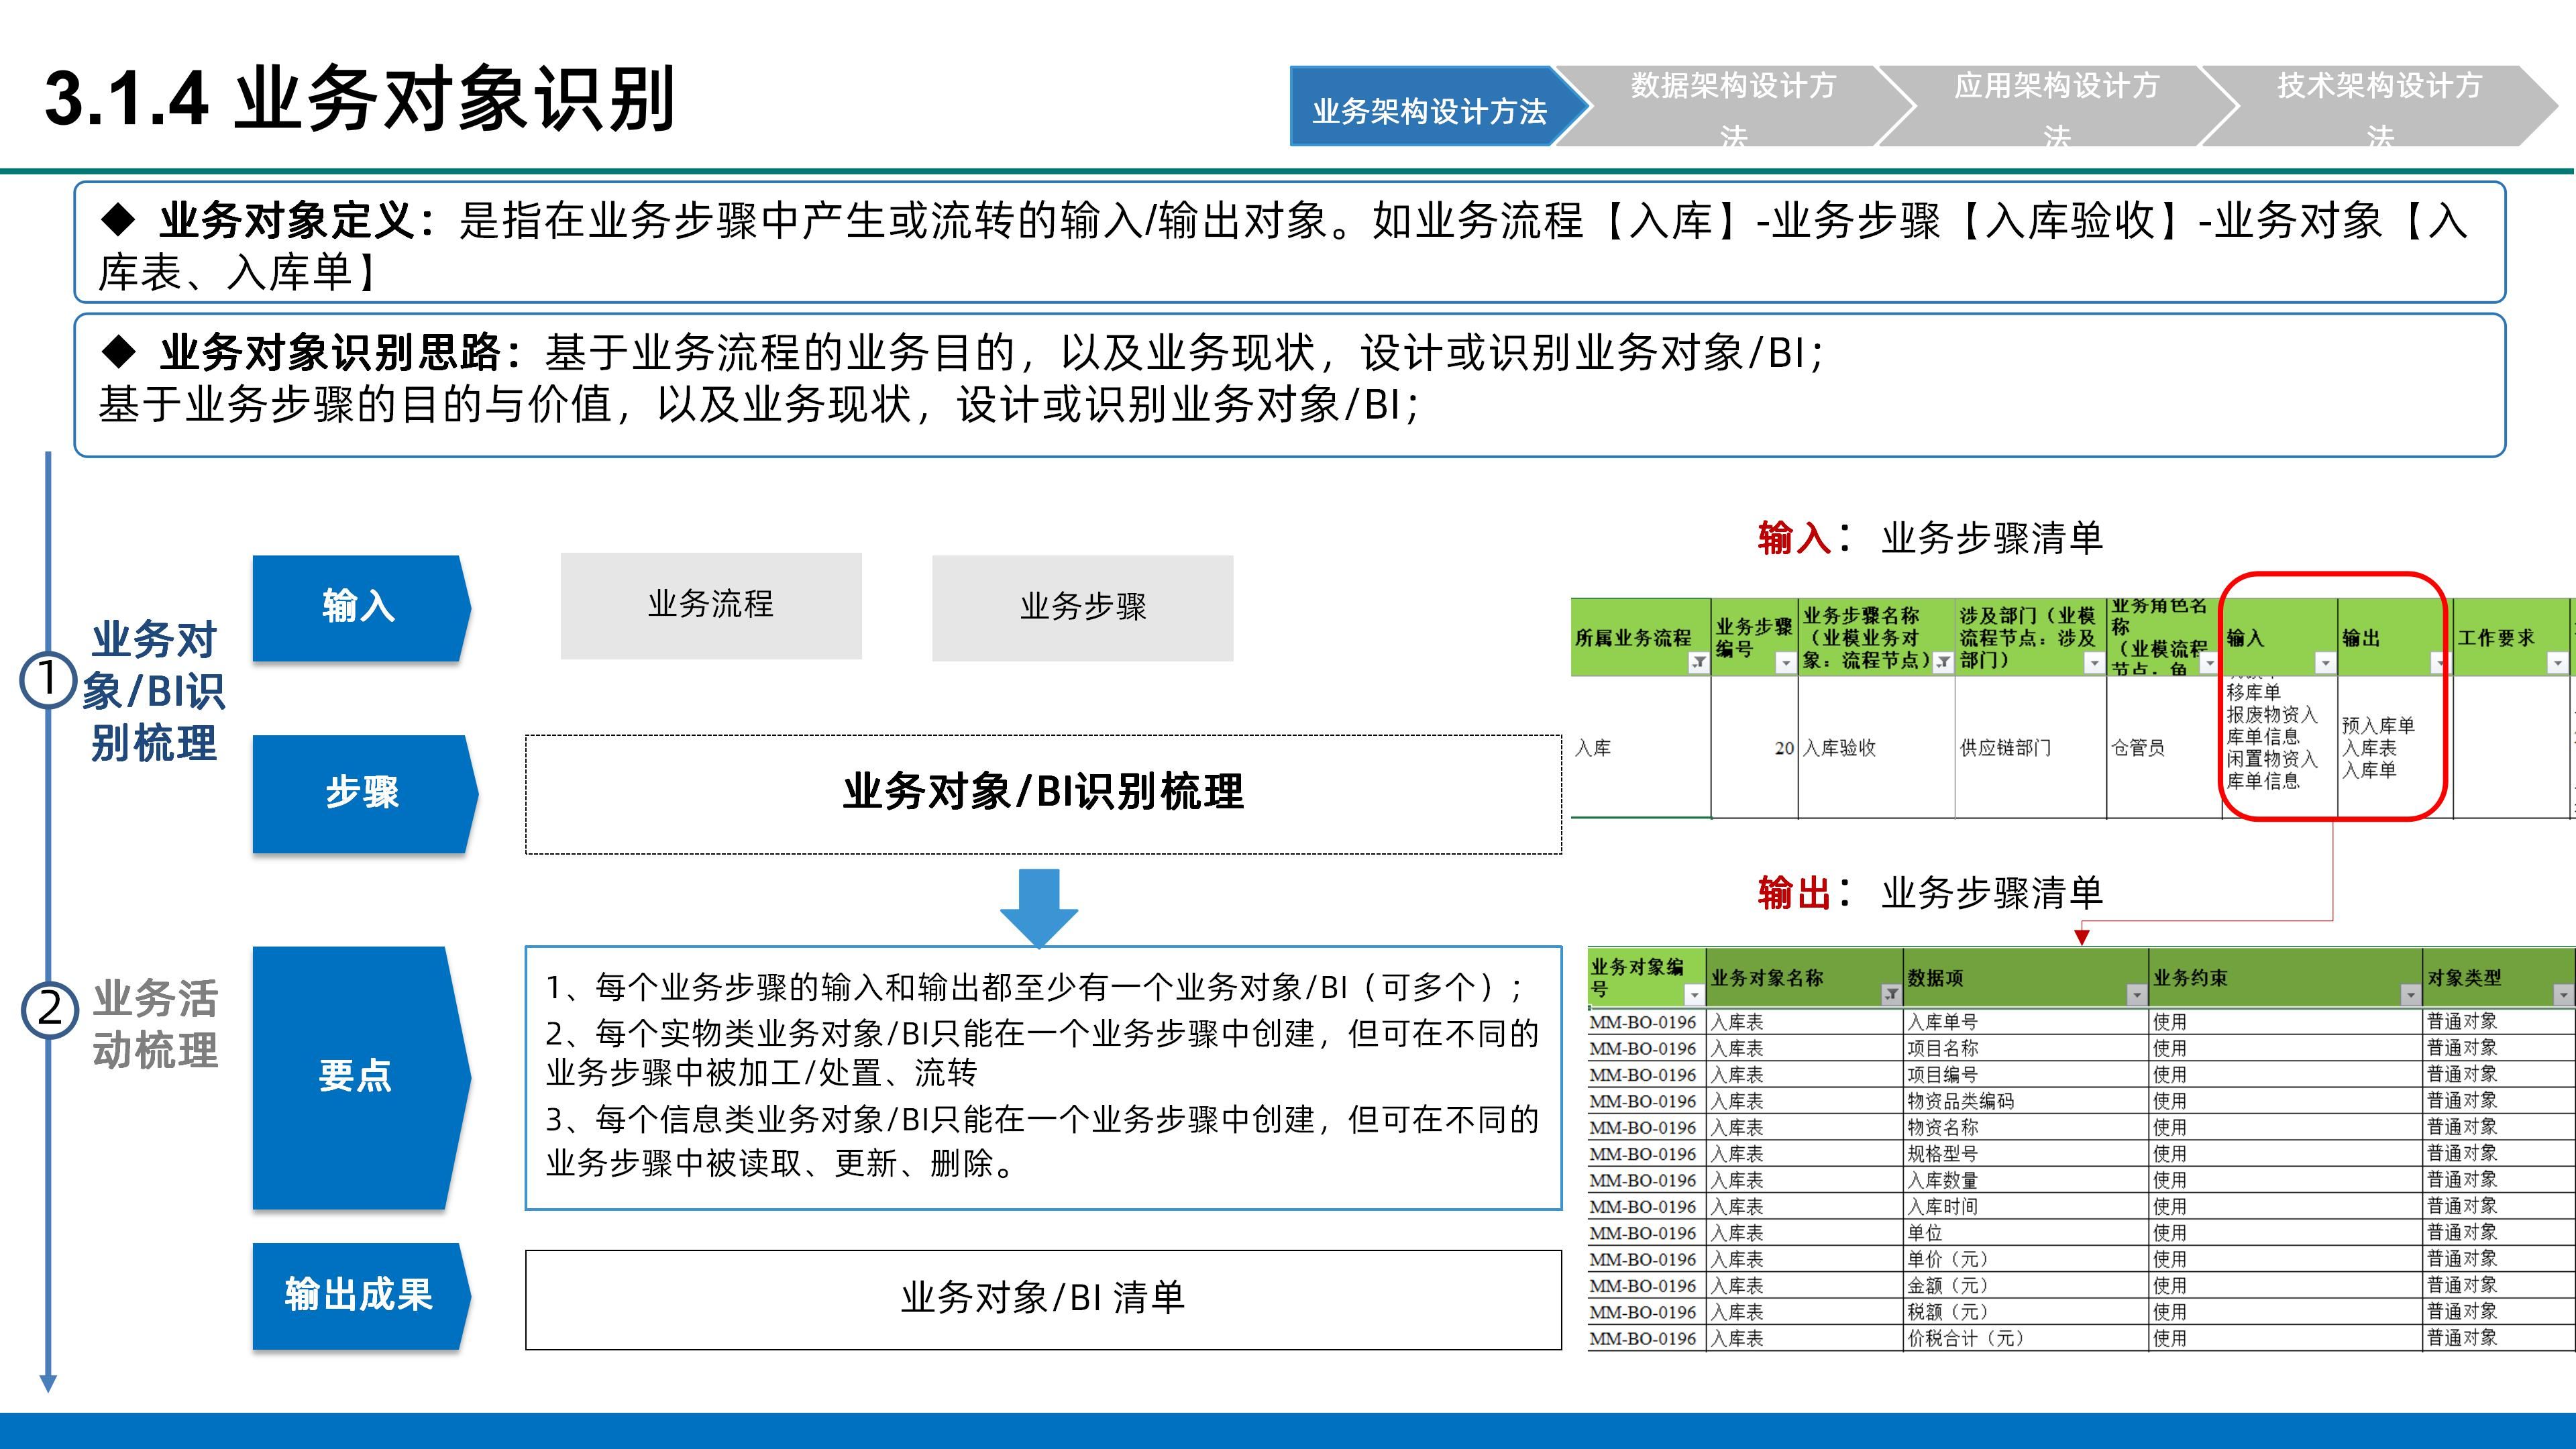
Task: Select the 业务活动梳理 sidebar heading
Action: click(155, 1024)
